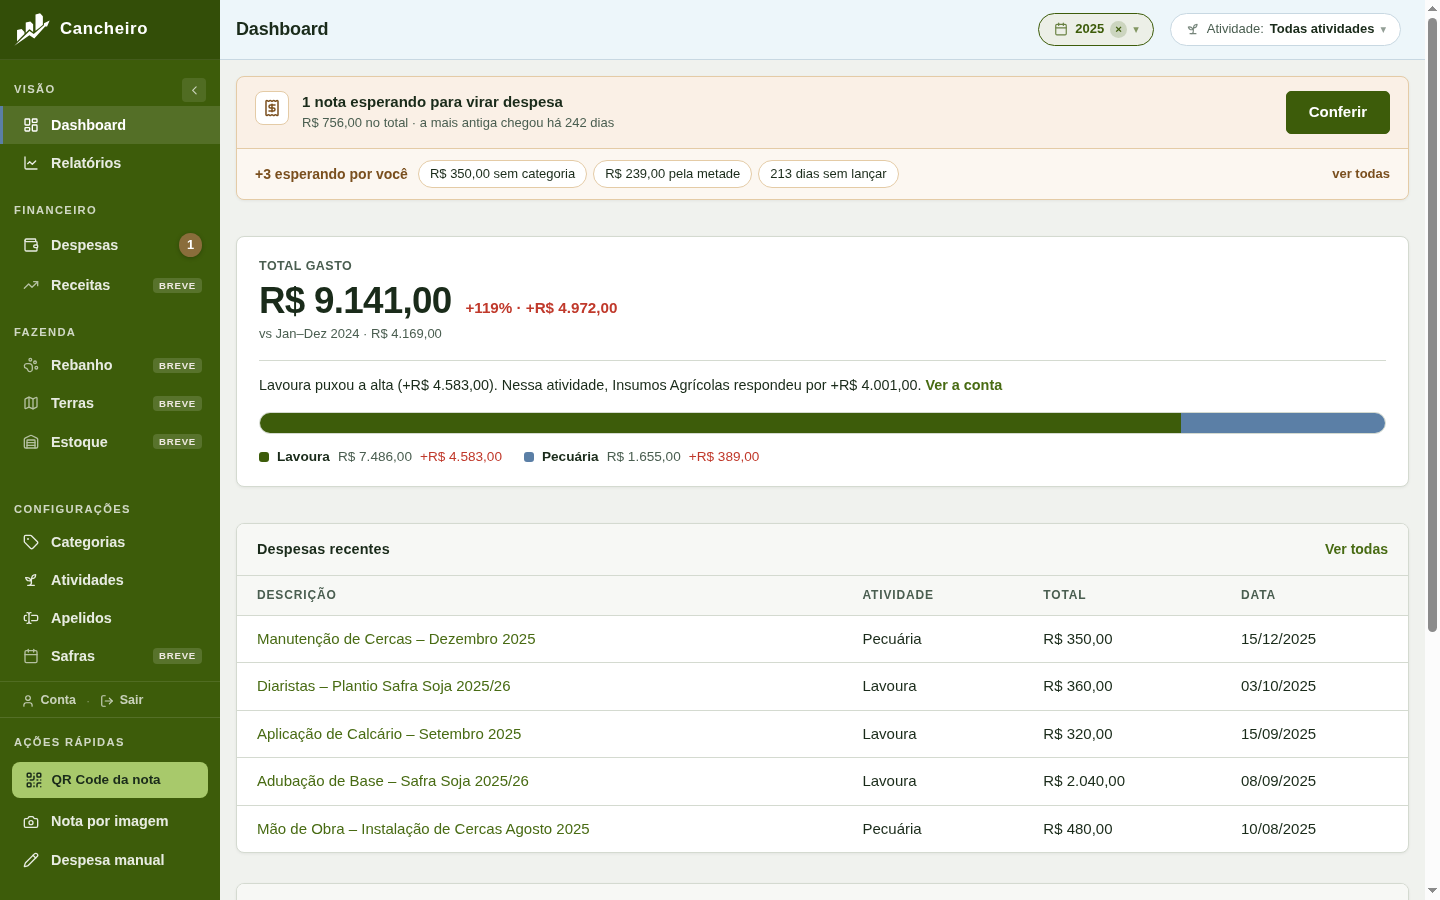The height and width of the screenshot is (900, 1440).
Task: Collapse the sidebar with the chevron button
Action: (x=194, y=90)
